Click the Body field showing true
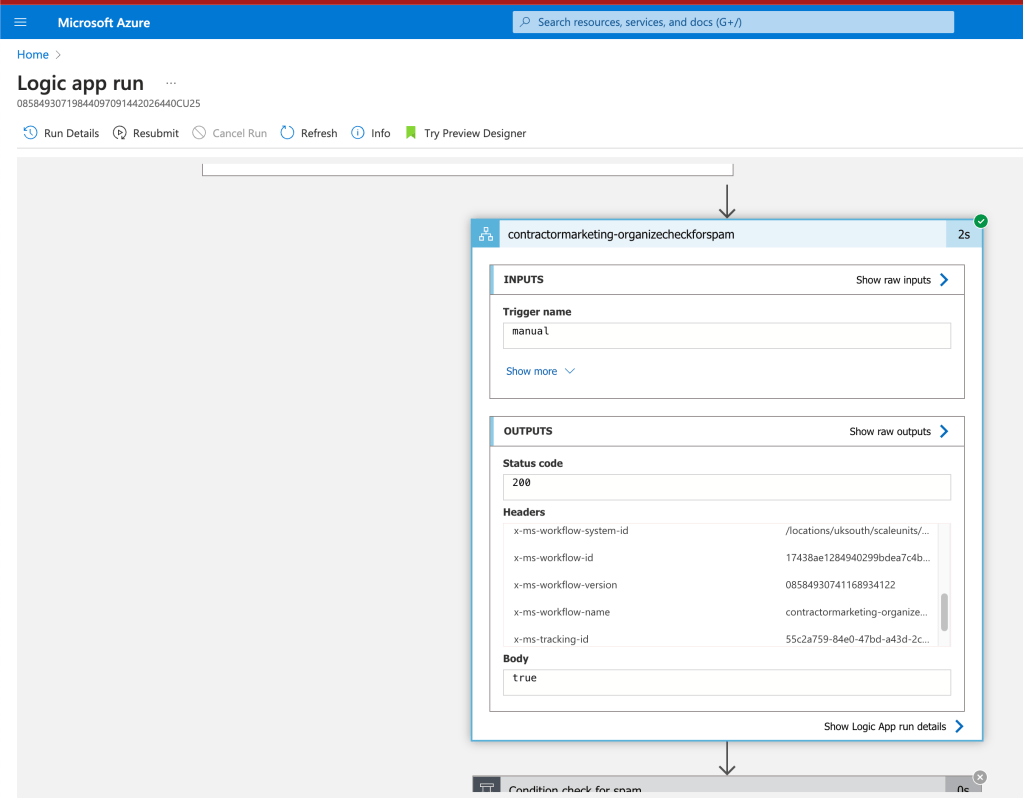This screenshot has width=1023, height=798. click(x=727, y=682)
